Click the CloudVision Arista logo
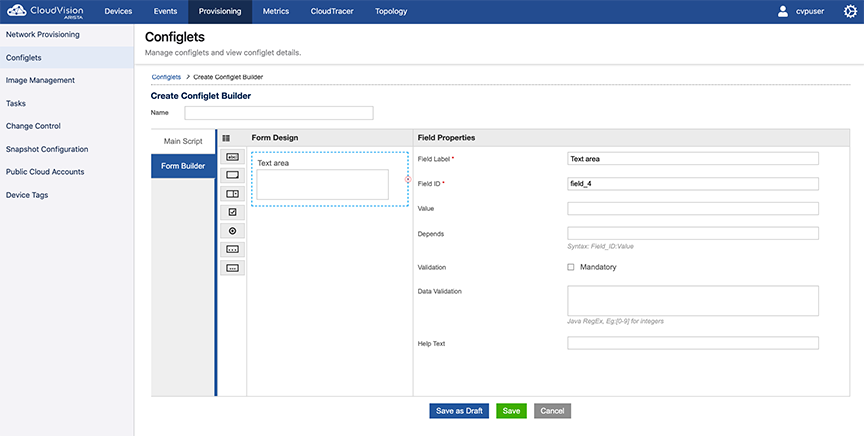 (45, 11)
